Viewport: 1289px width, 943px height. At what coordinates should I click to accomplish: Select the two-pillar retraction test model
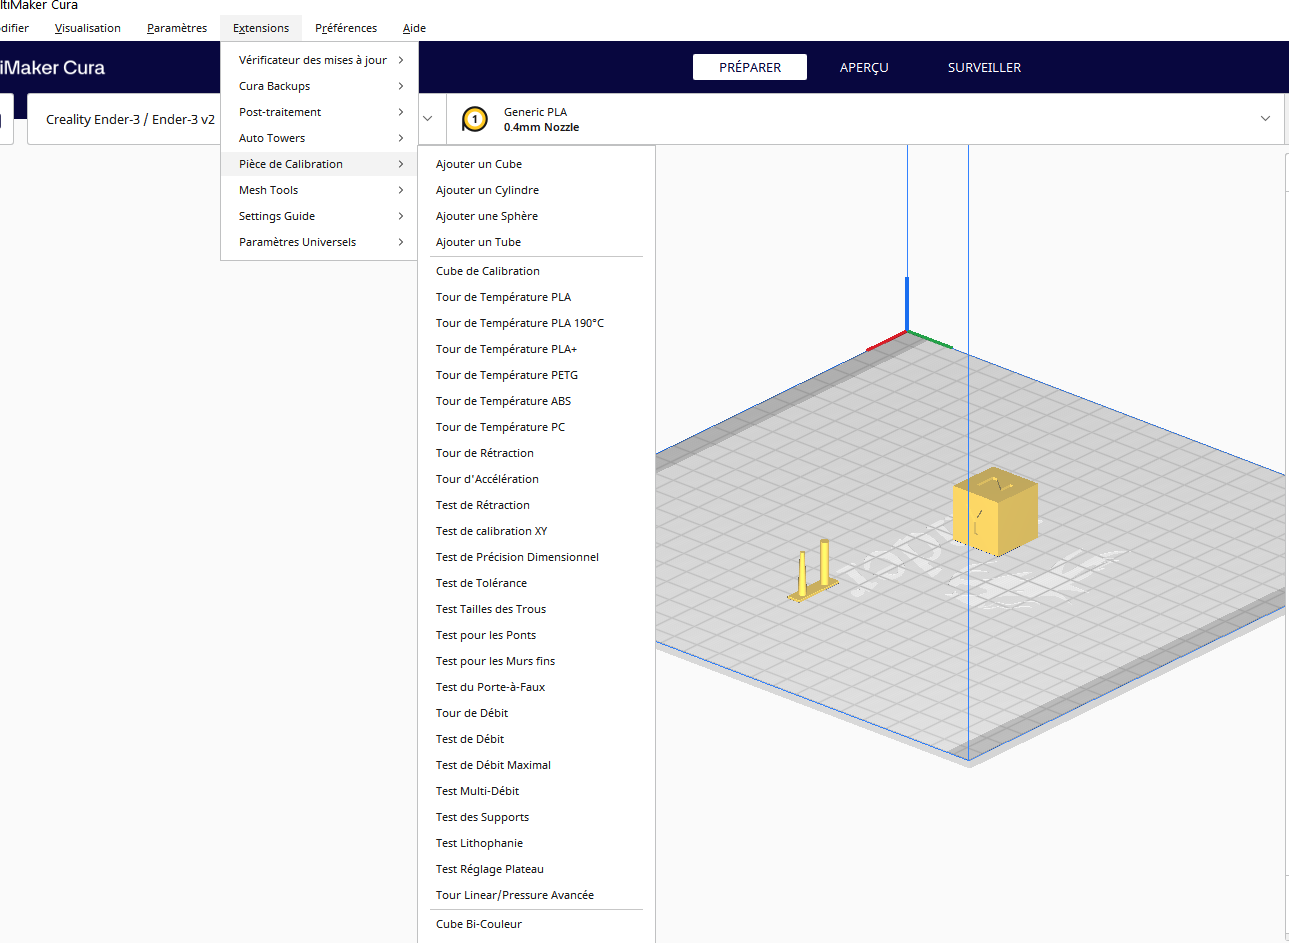coord(813,572)
